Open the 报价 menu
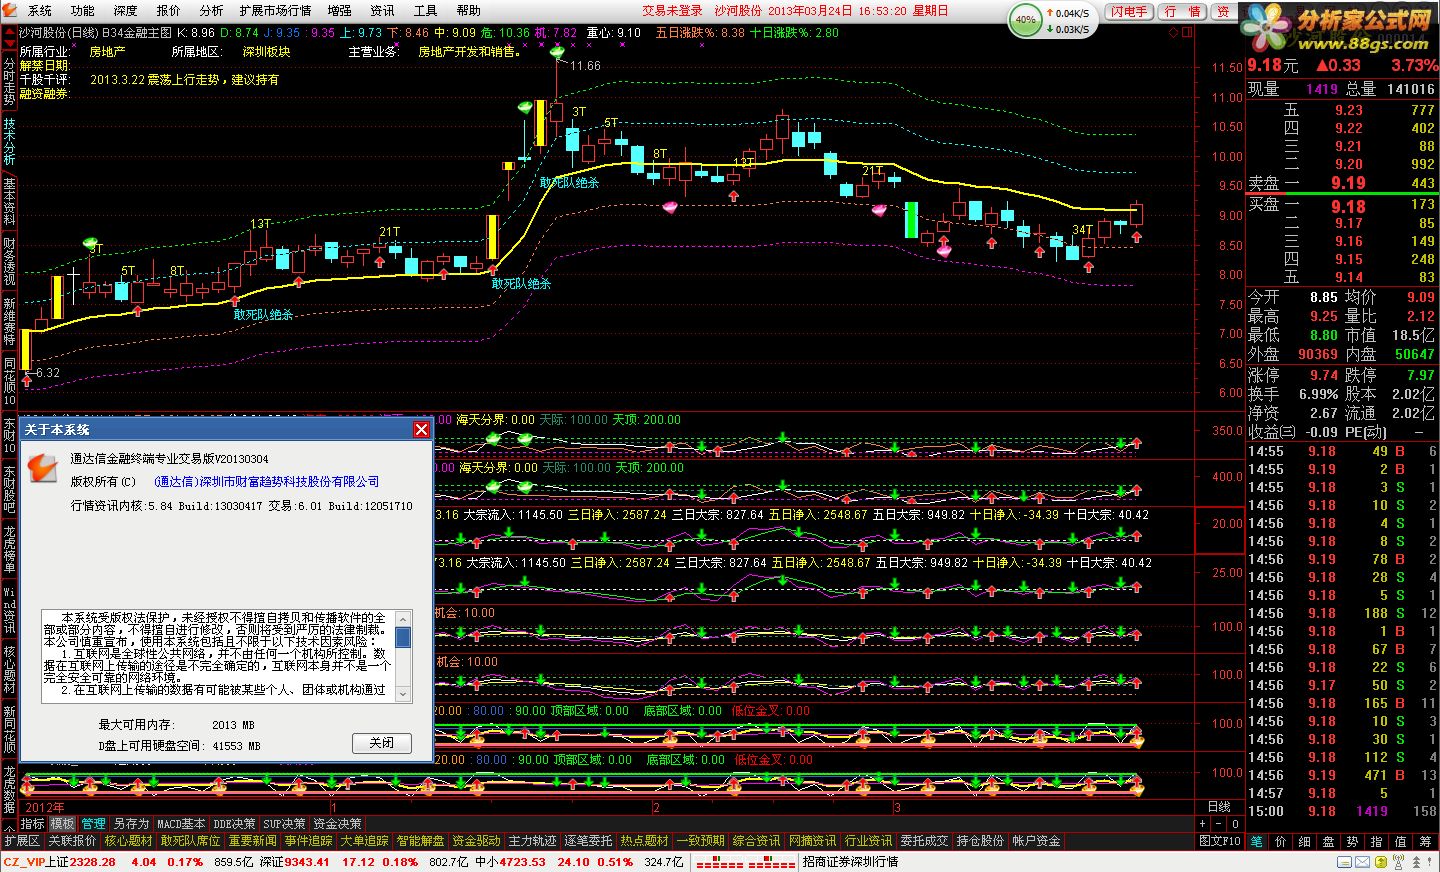 [169, 10]
